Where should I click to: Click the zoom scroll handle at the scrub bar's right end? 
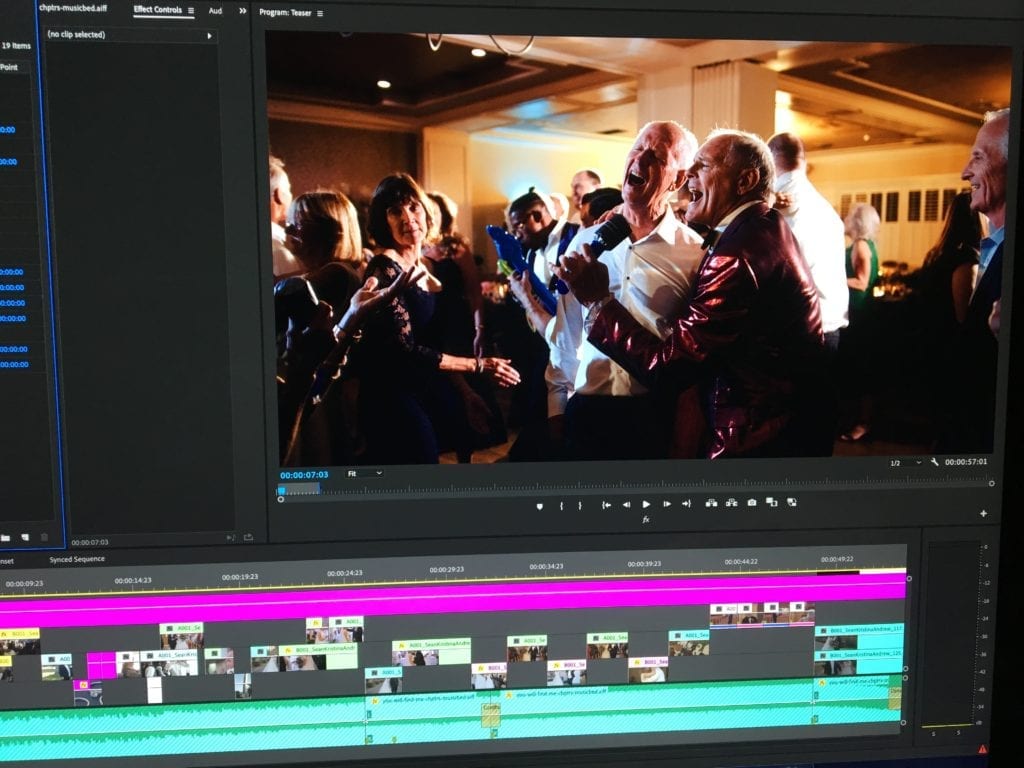coord(991,483)
